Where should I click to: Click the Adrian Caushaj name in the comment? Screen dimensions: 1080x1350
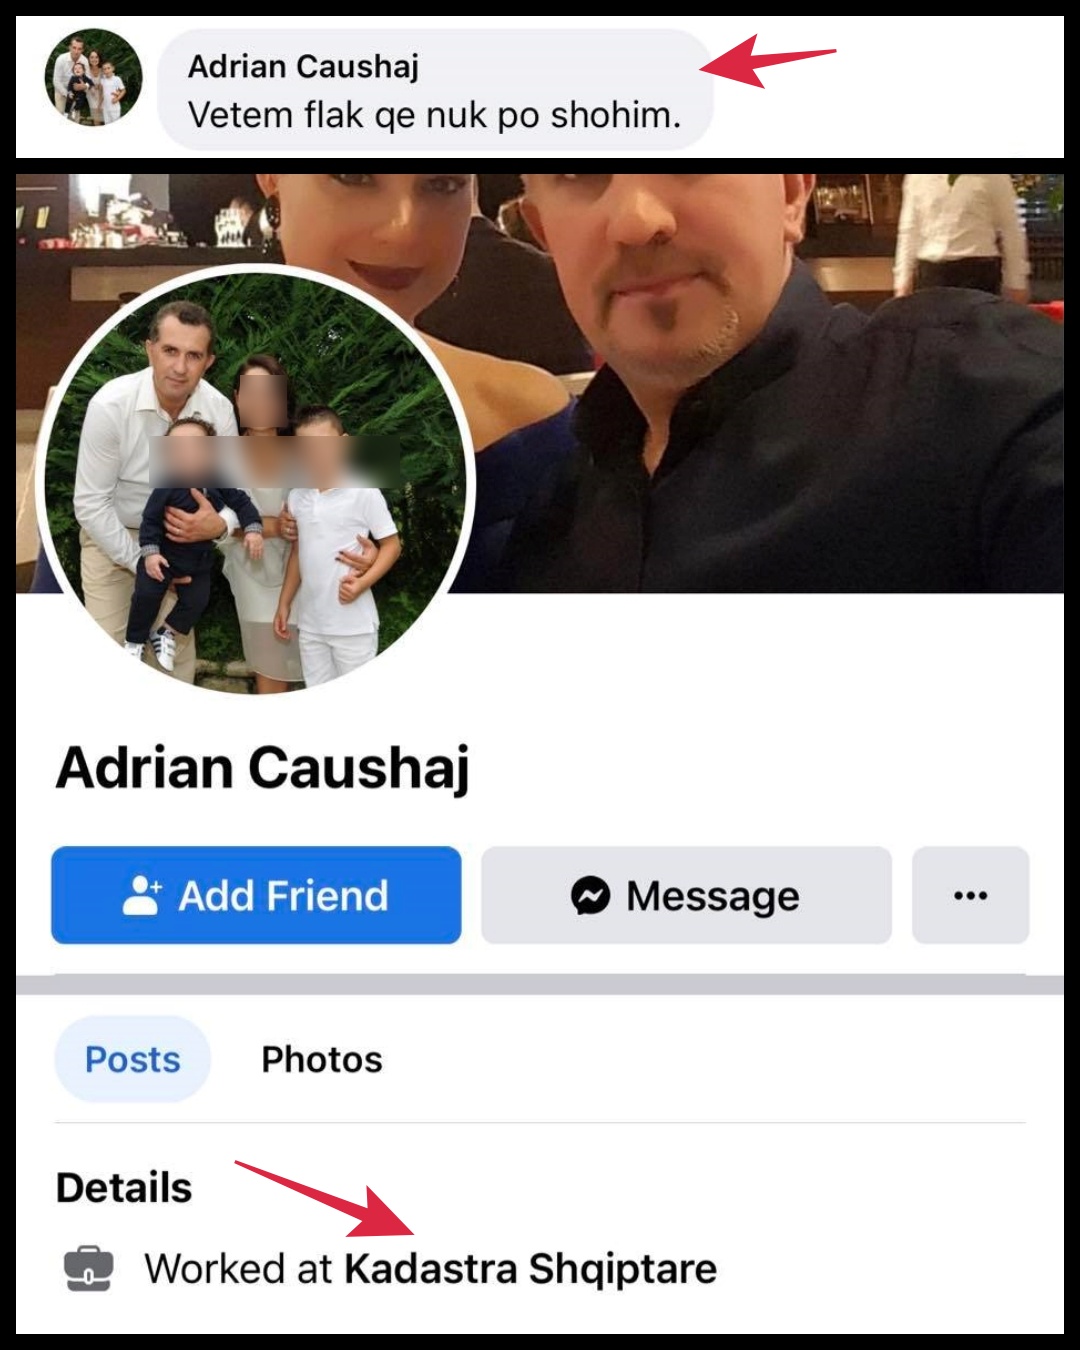[304, 67]
